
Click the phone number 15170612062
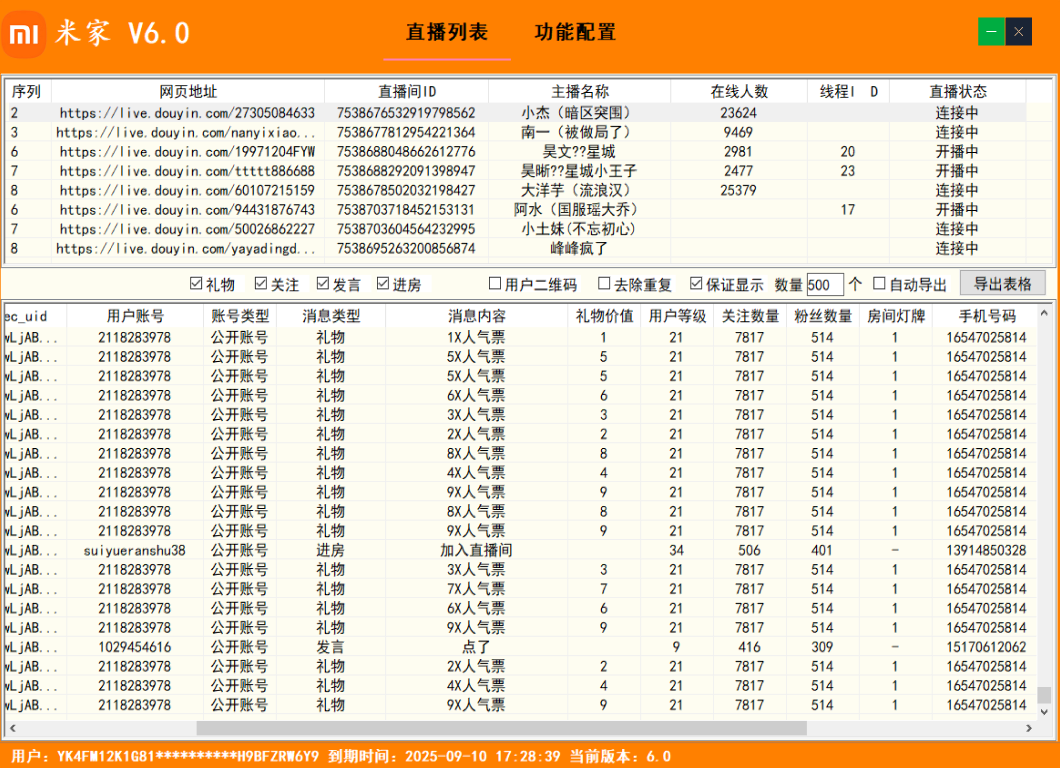(986, 647)
